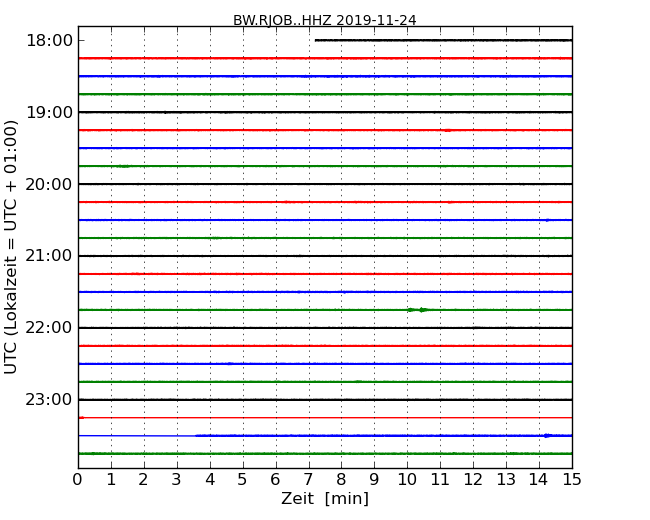
Task: Click the x-axis tick label 3
Action: pos(177,479)
